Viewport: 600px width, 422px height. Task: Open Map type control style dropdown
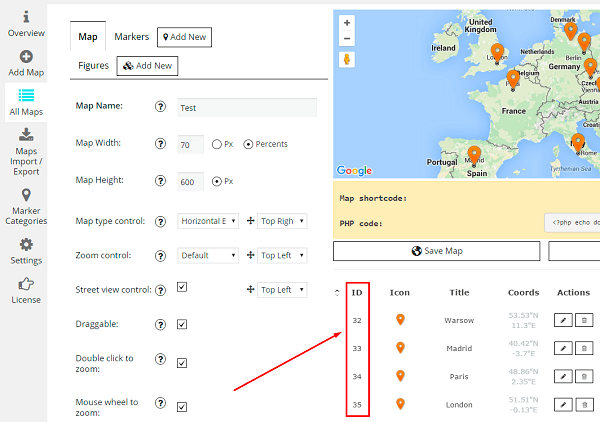tap(208, 221)
